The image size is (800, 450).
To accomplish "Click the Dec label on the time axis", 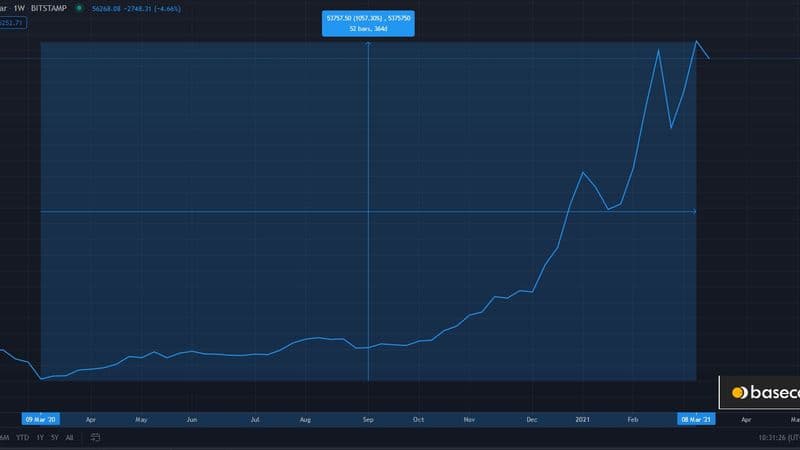I will click(532, 419).
